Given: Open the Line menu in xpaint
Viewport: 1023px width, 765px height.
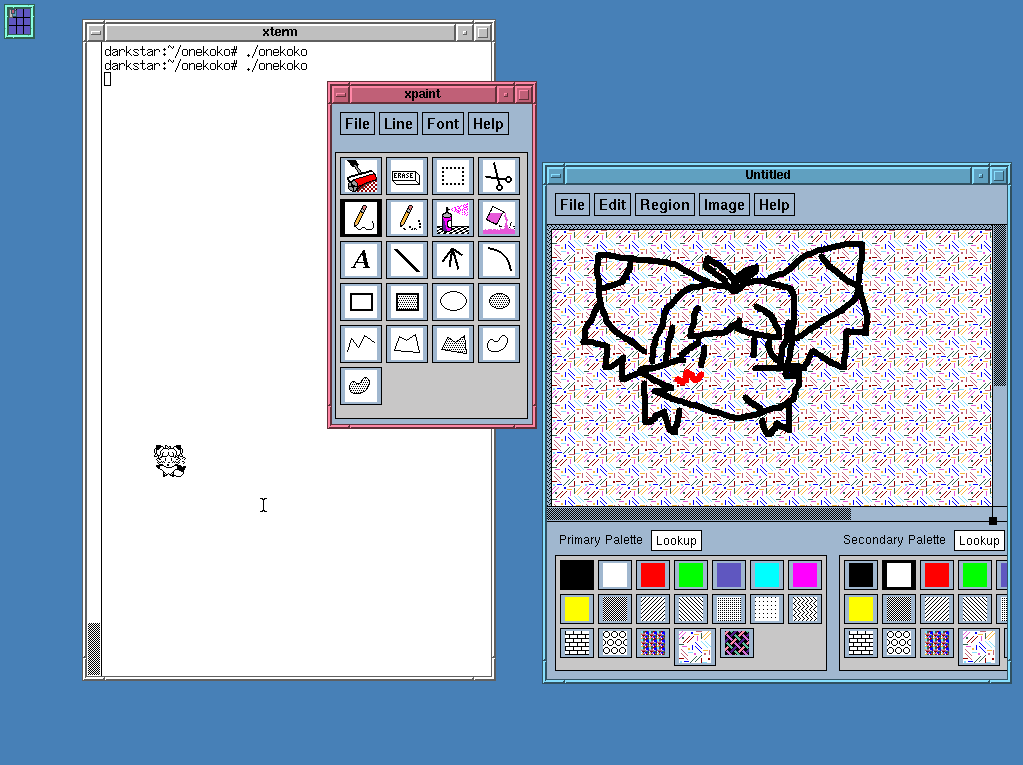Looking at the screenshot, I should point(398,124).
